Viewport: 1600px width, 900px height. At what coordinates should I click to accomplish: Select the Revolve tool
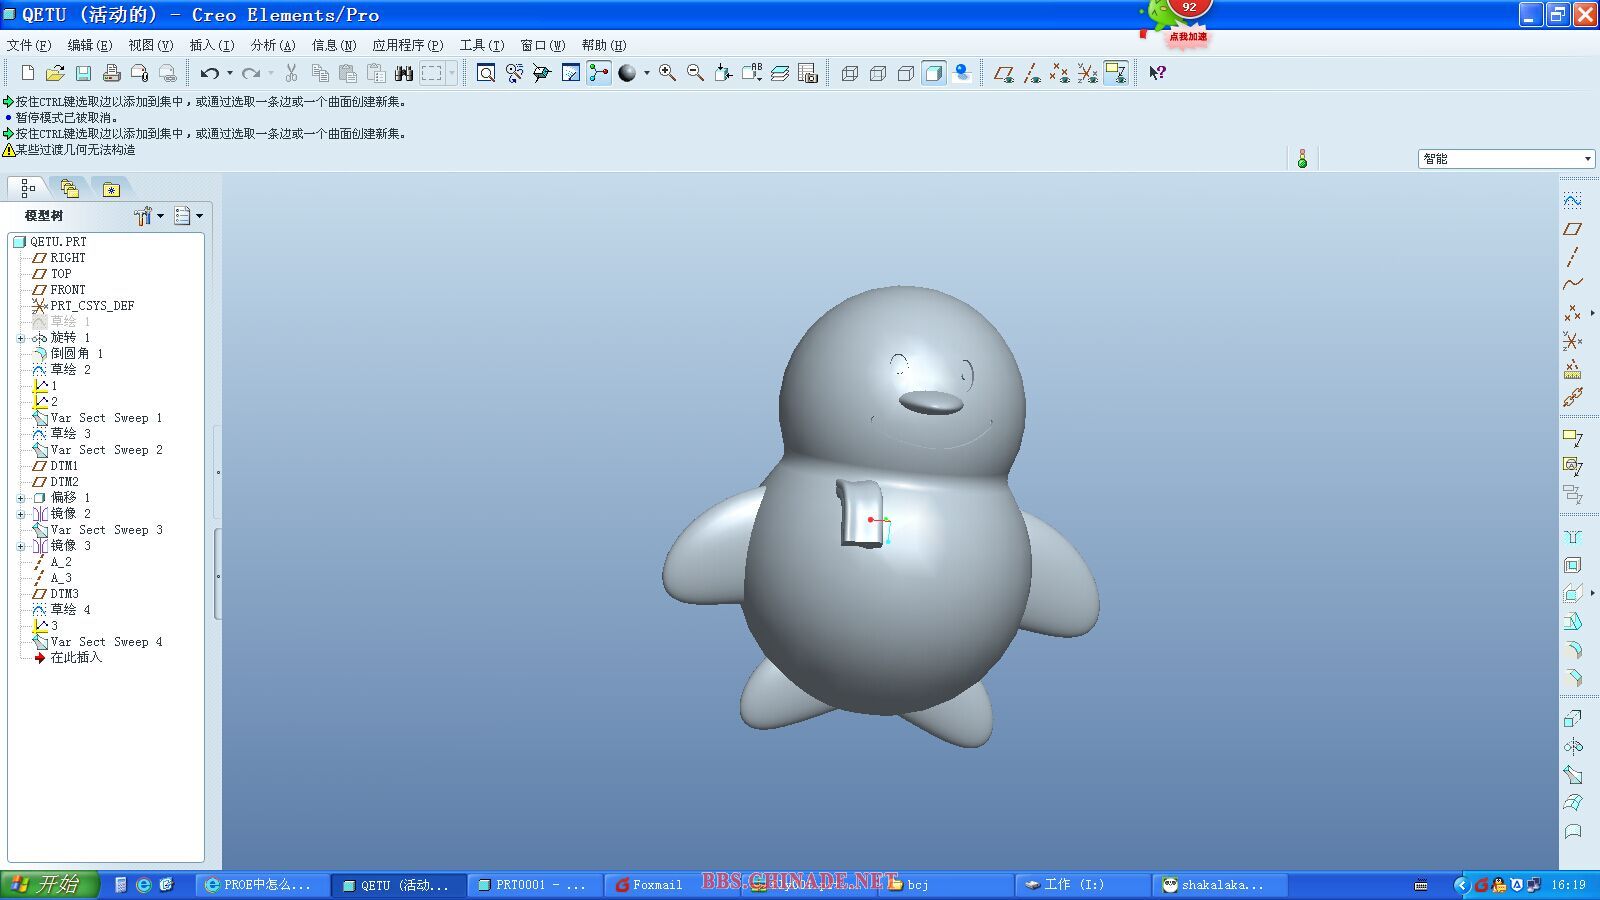1573,747
